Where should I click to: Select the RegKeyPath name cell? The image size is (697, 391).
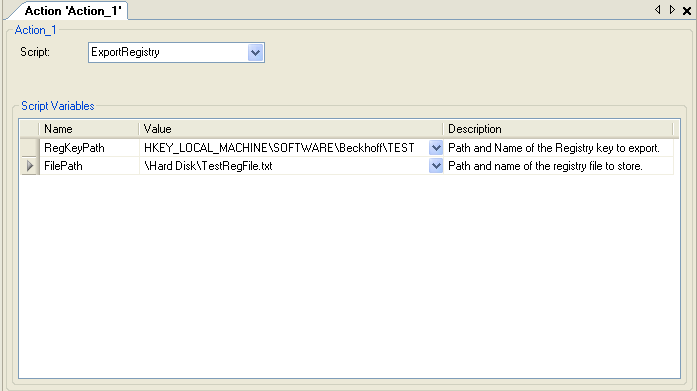(x=89, y=148)
